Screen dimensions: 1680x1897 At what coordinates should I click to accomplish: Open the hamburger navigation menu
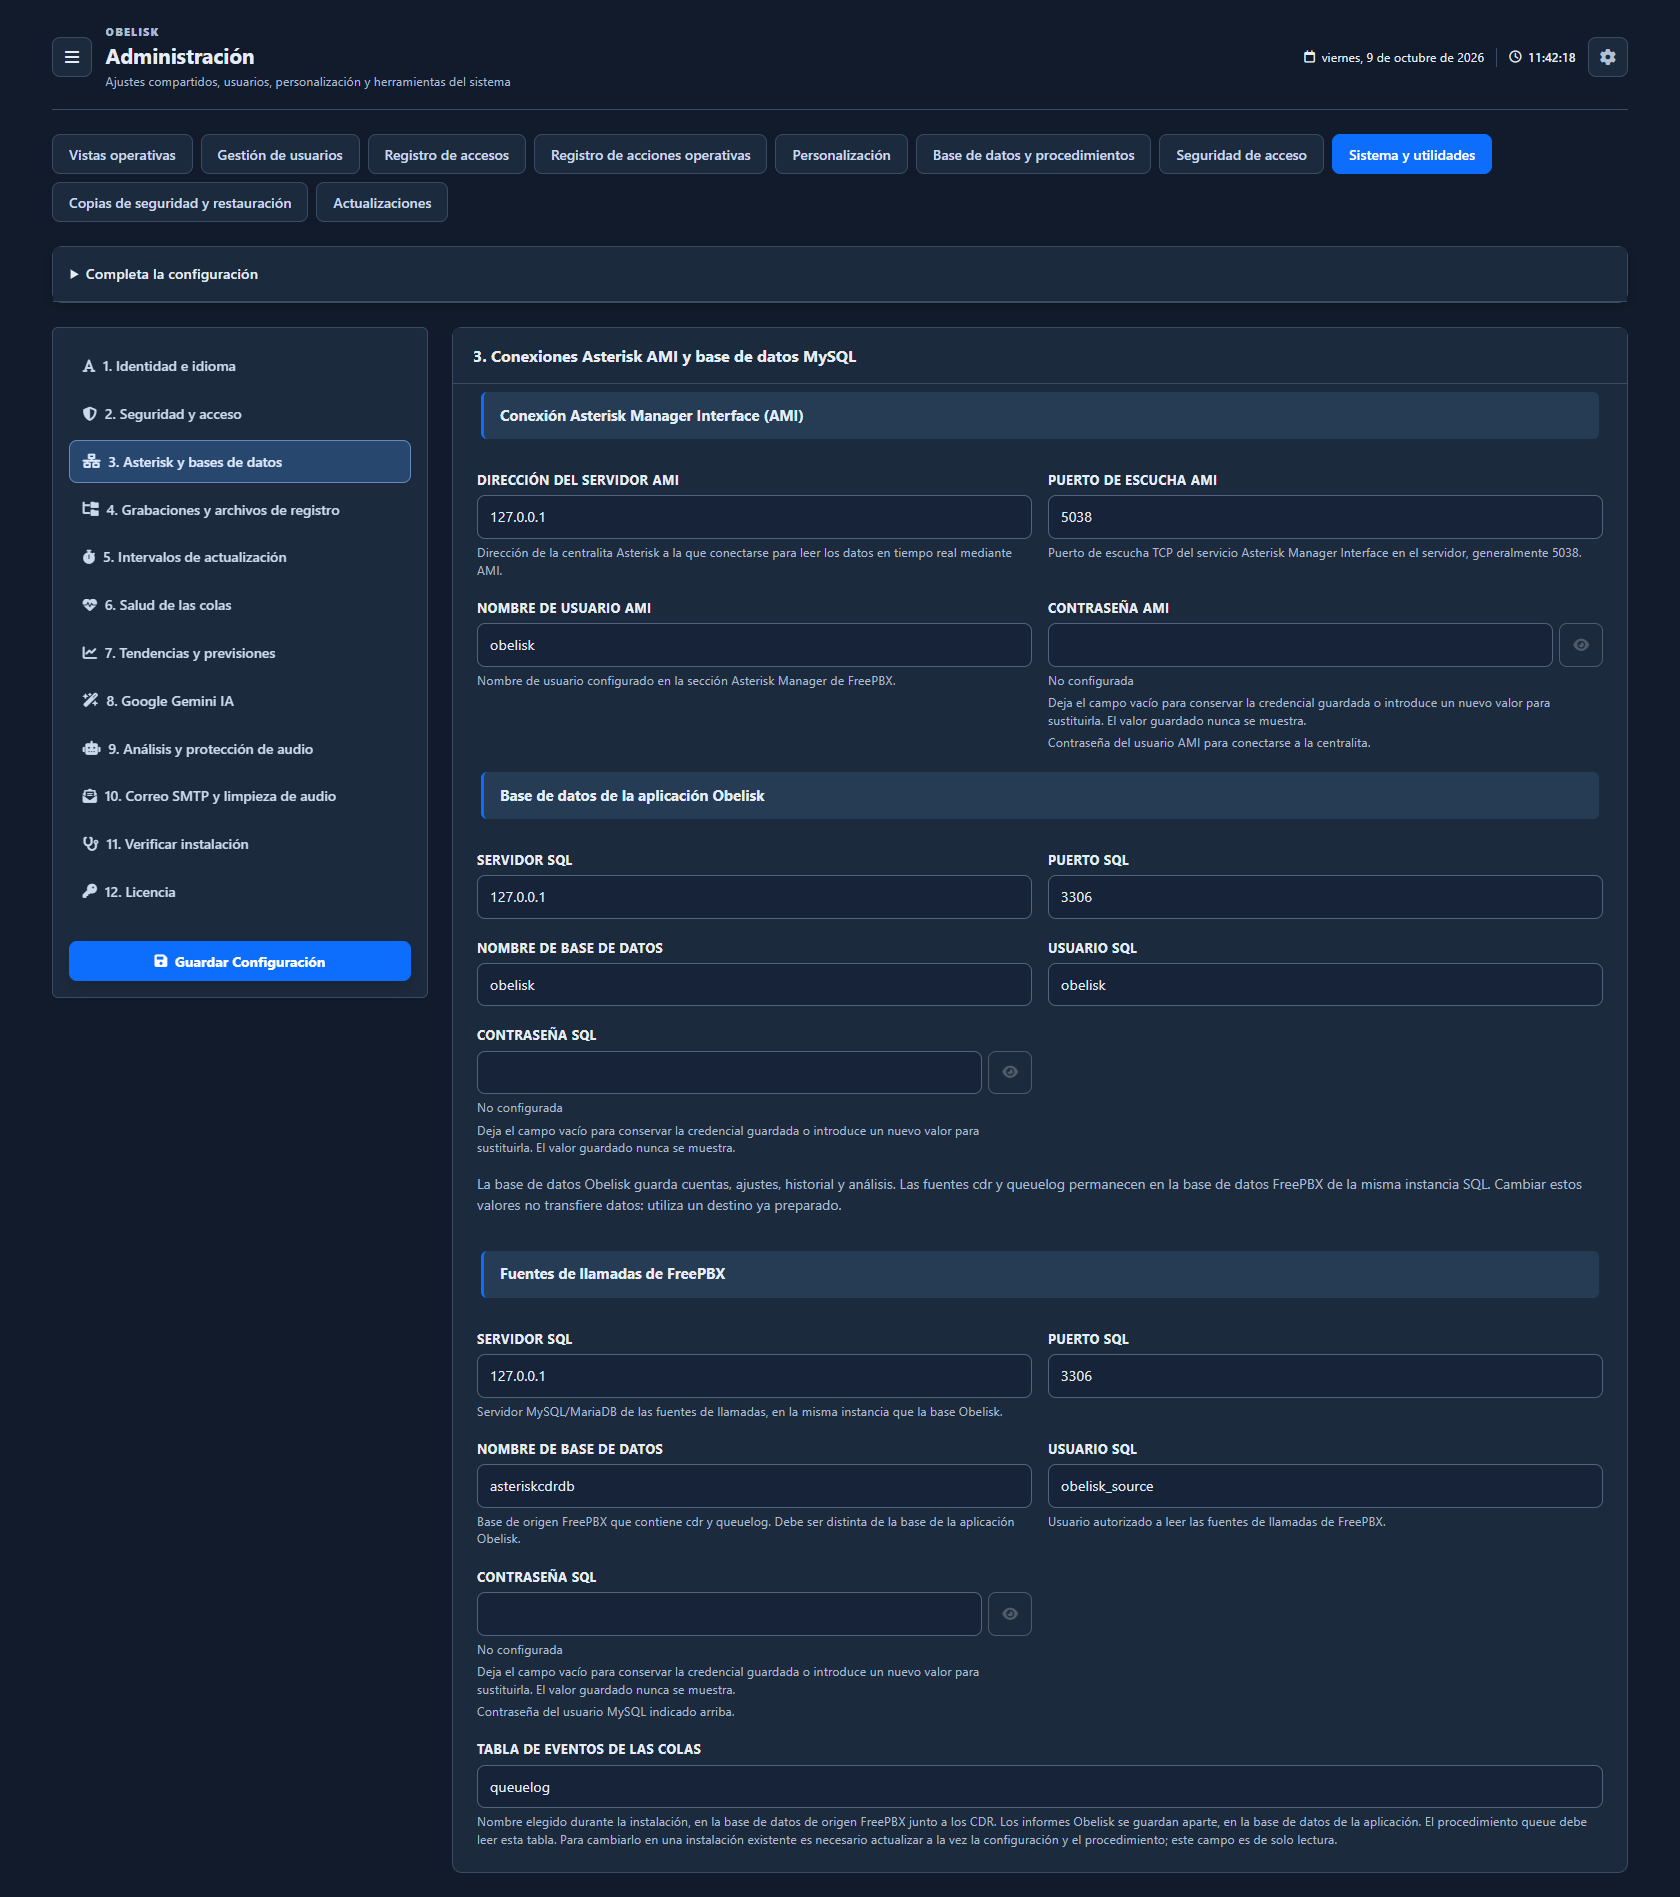click(x=72, y=57)
